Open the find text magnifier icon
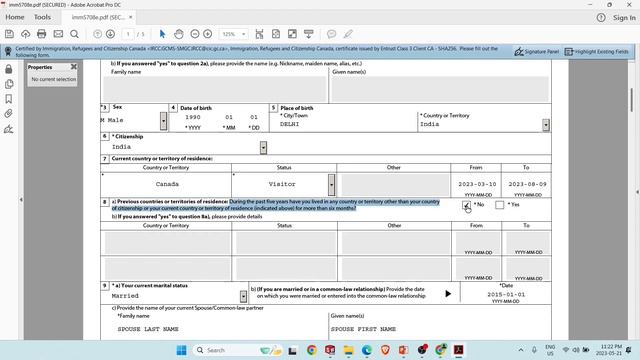Viewport: 640px width, 360px height. 74,34
